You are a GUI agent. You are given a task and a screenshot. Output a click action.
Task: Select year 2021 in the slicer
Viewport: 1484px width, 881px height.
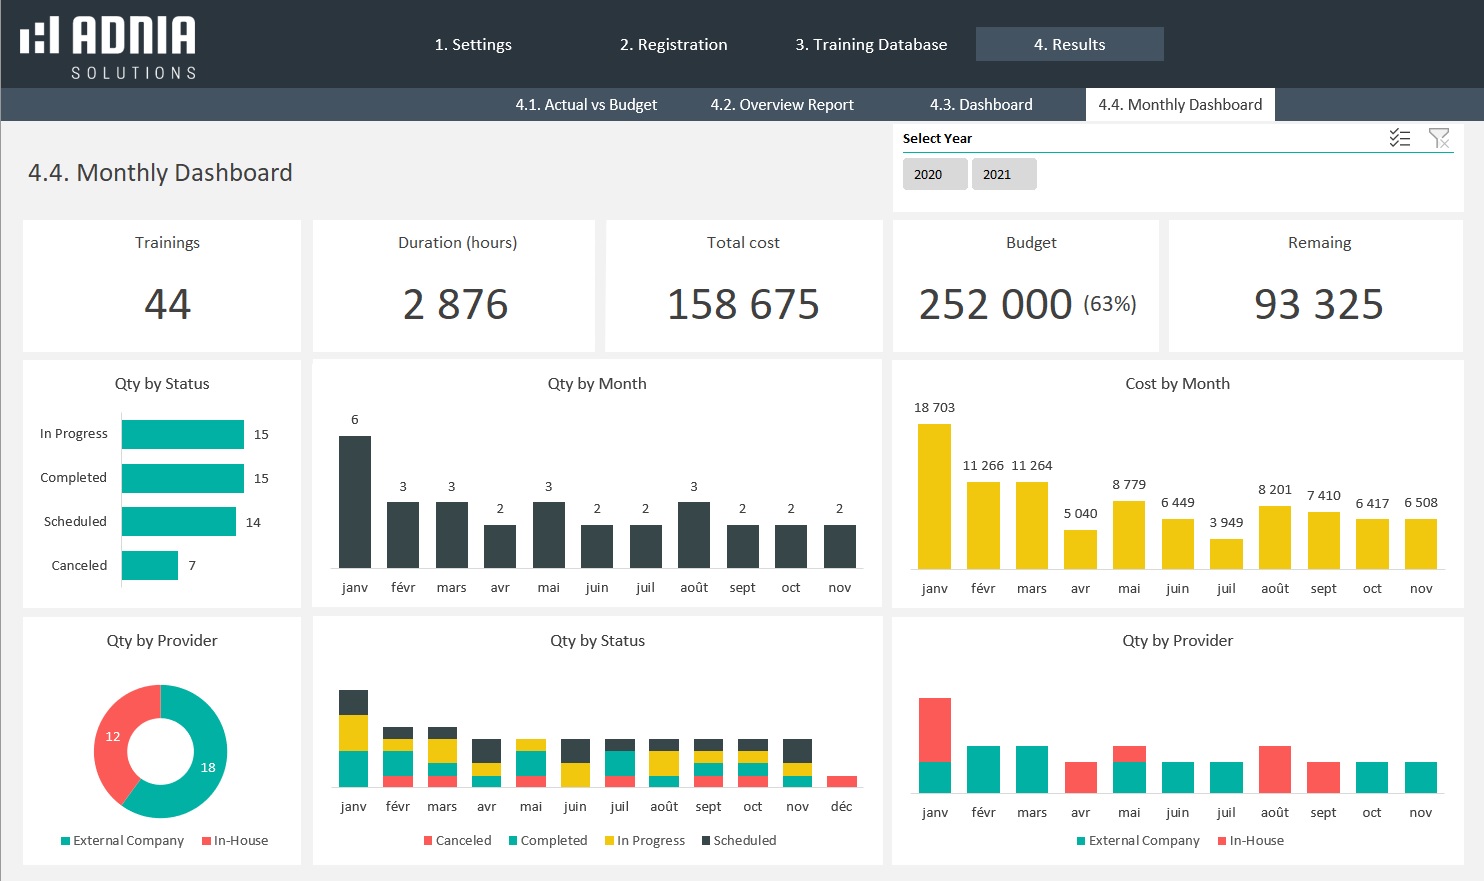(x=1003, y=174)
